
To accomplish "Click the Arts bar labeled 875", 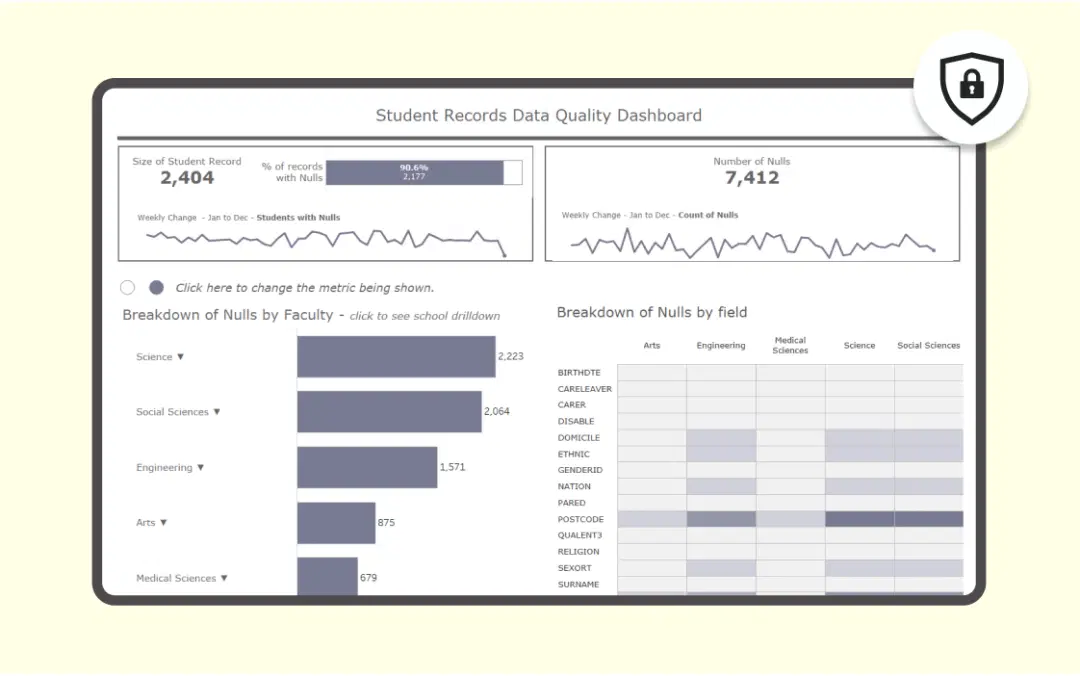I will click(335, 522).
